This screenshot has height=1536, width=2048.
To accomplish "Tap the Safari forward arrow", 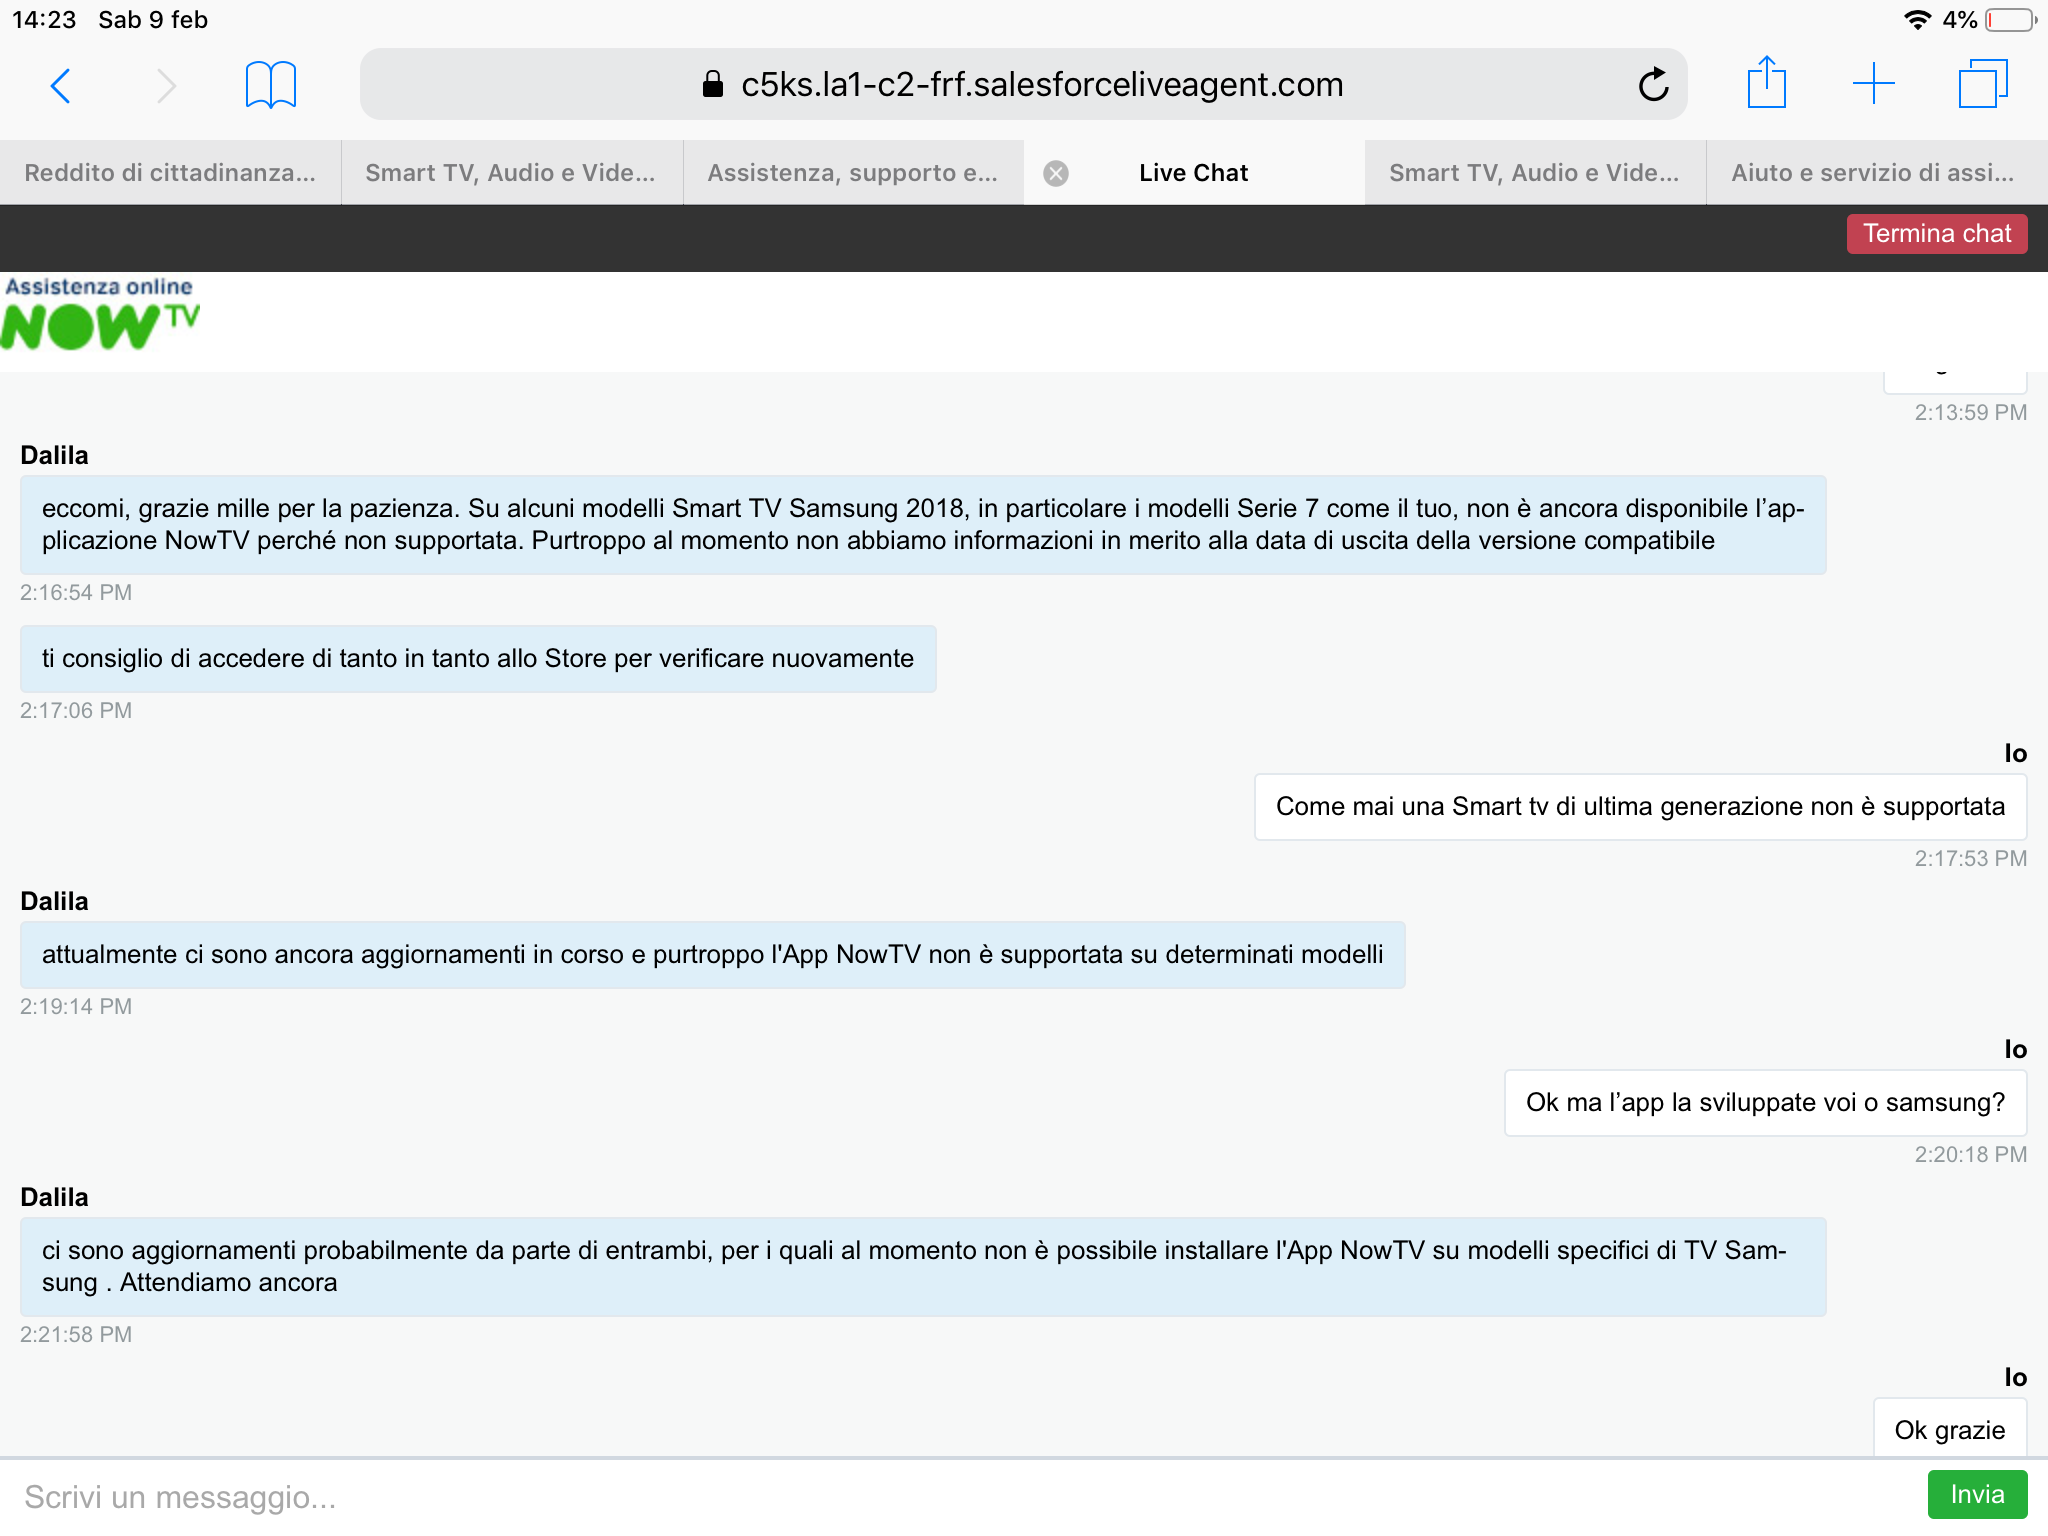I will pyautogui.click(x=166, y=86).
